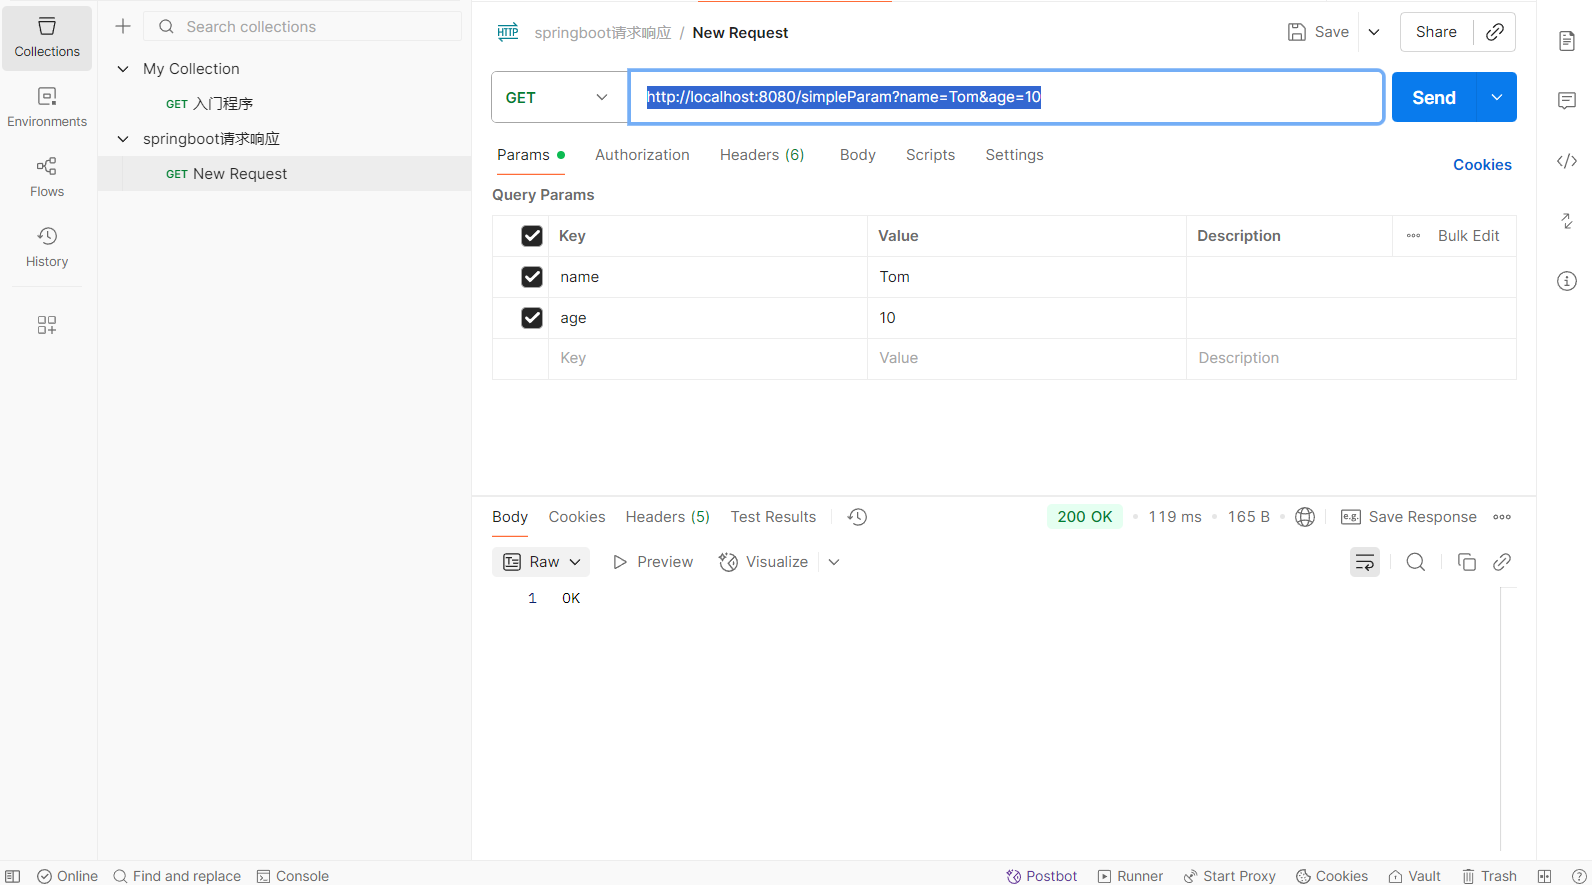
Task: Open response Headers (5) tab
Action: (668, 517)
